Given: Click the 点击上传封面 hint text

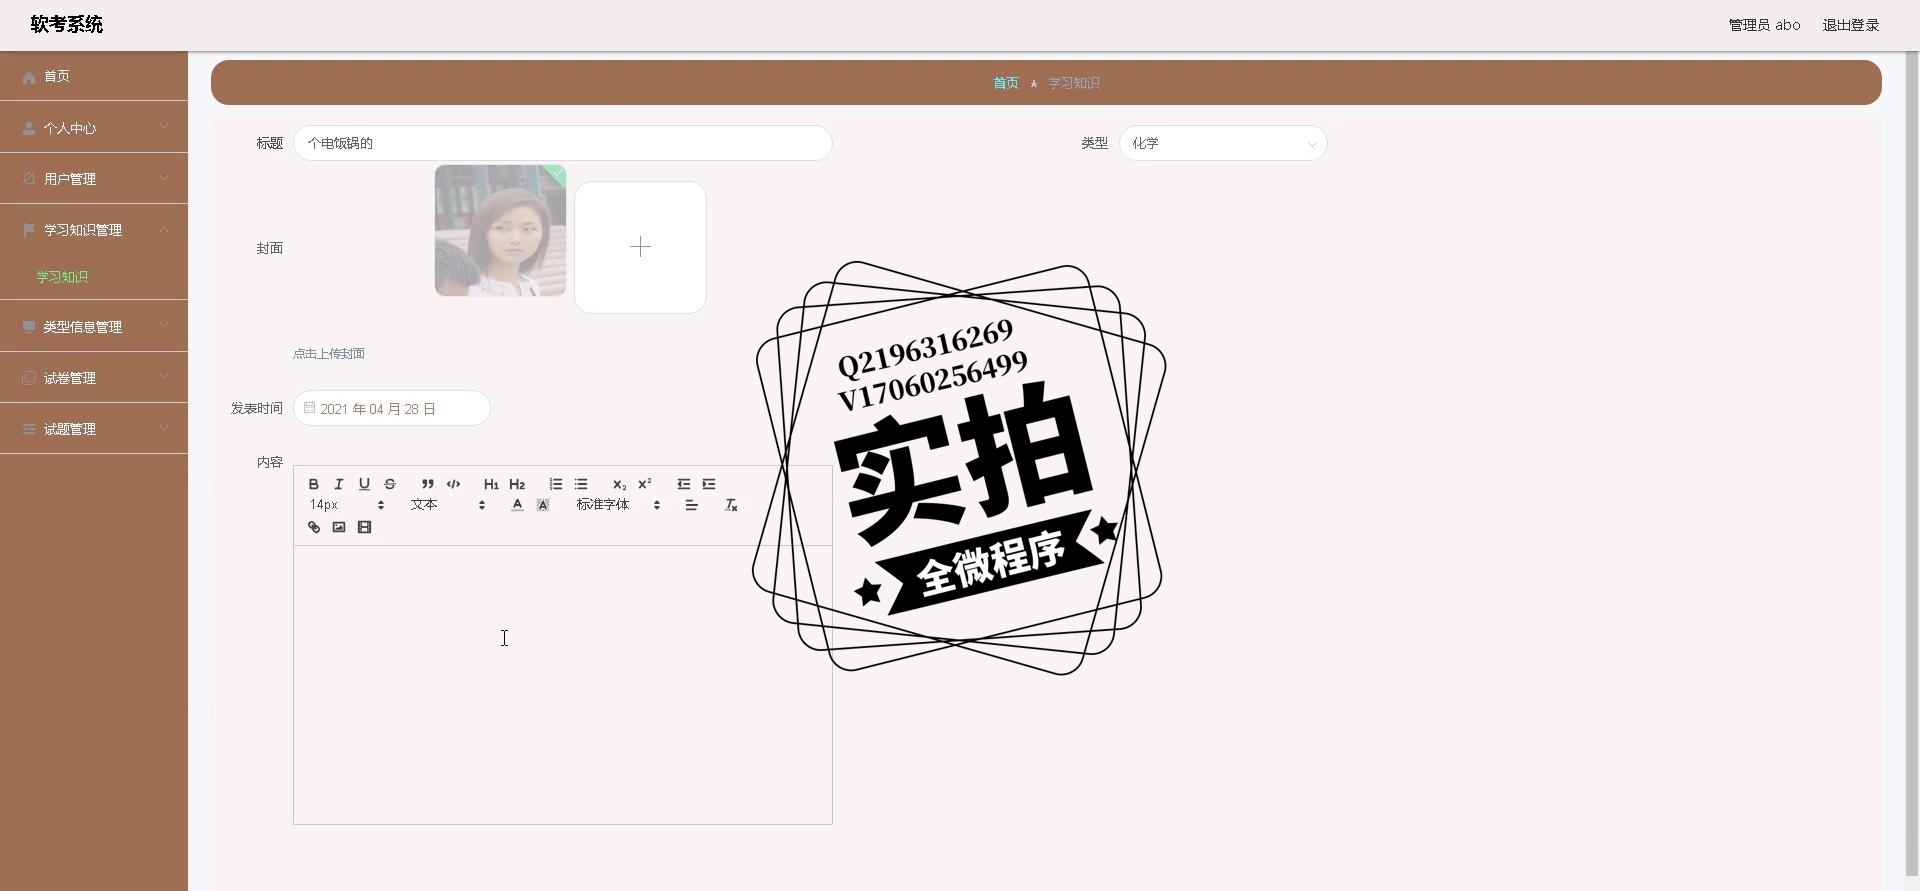Looking at the screenshot, I should [329, 353].
